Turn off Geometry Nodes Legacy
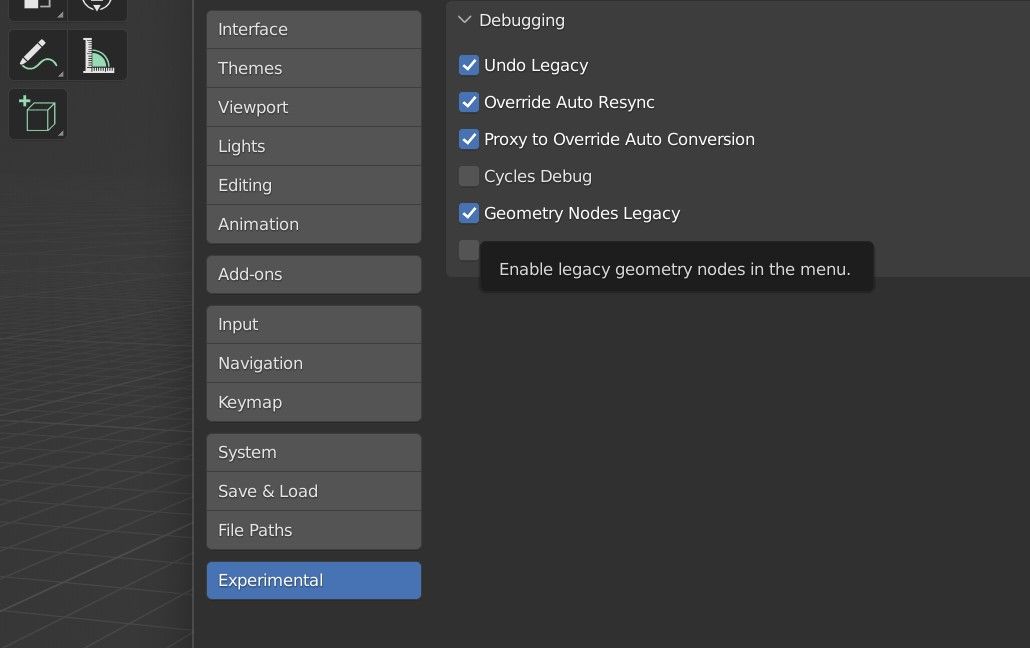Screen dimensions: 1030x648 click(x=469, y=213)
